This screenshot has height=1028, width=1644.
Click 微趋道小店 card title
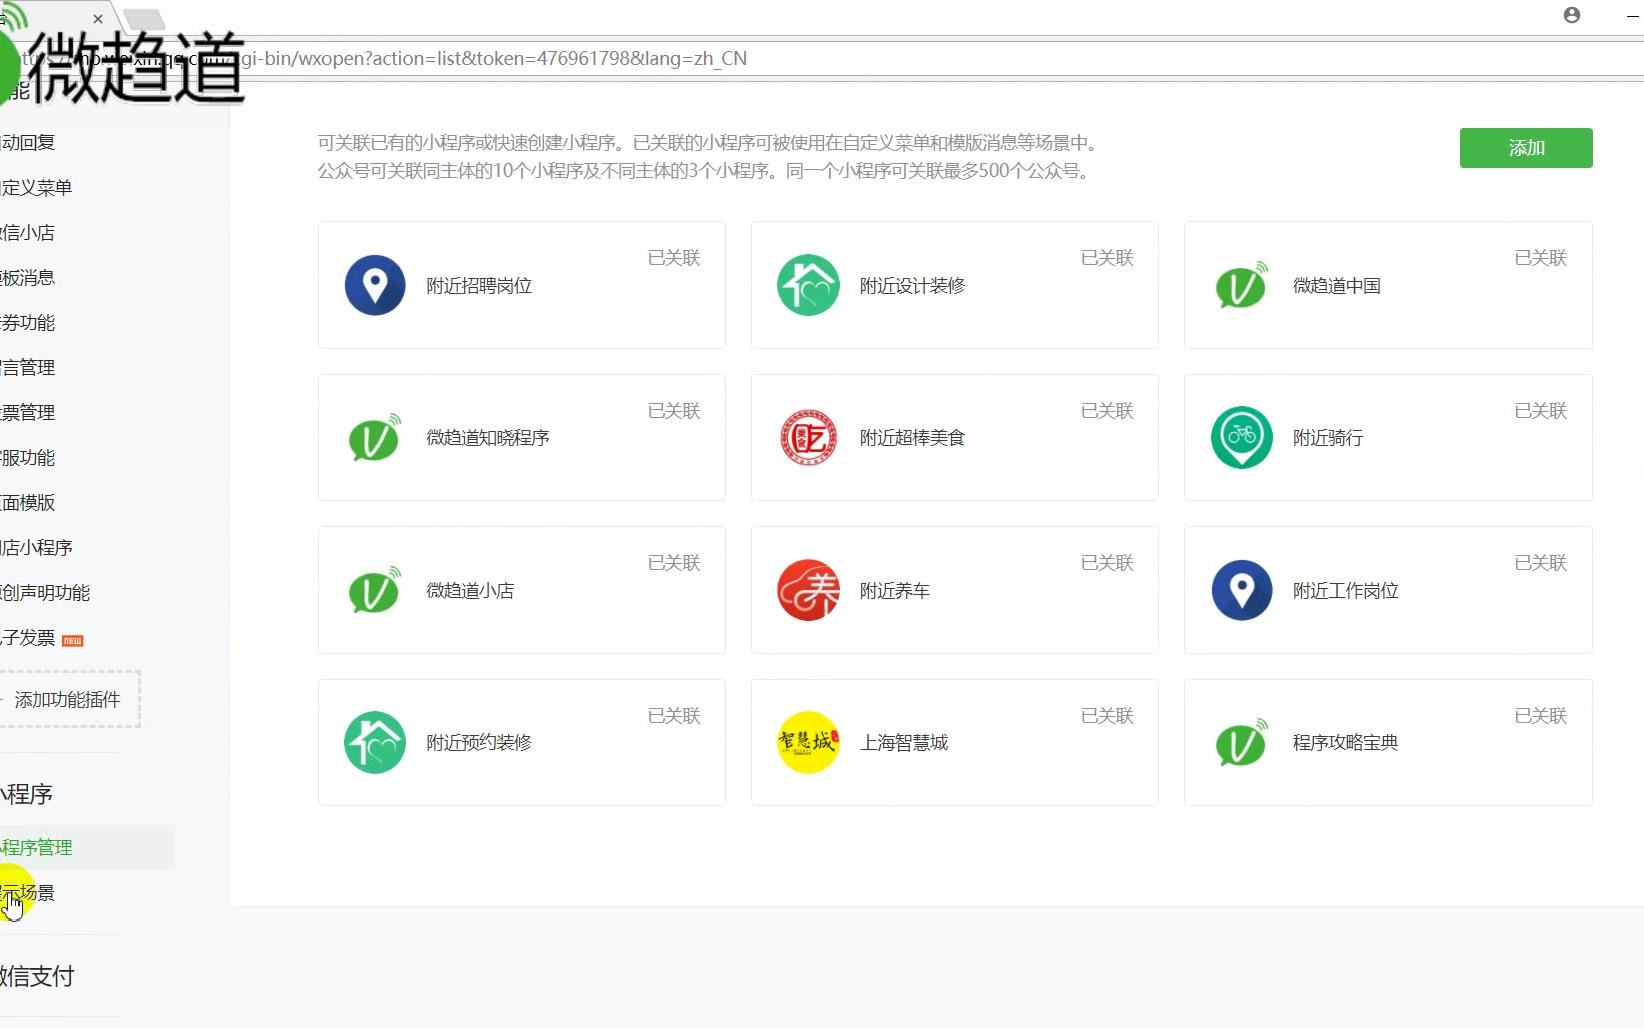click(x=470, y=590)
